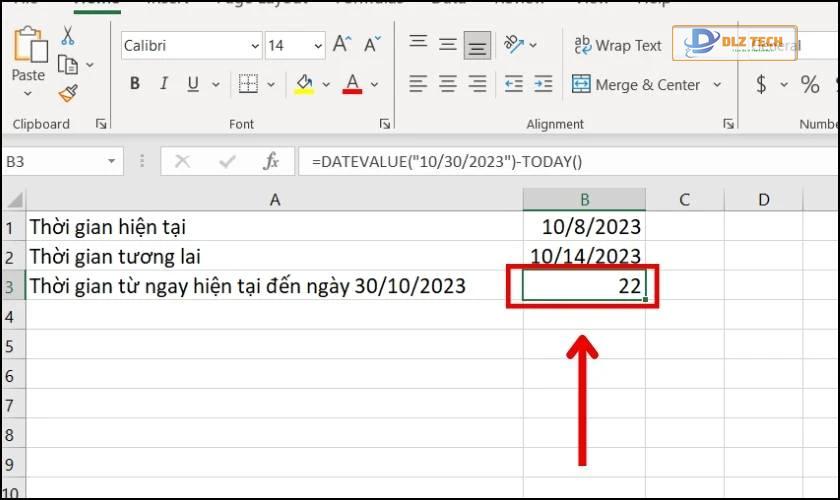Toggle Bold formatting
Viewport: 840px width, 500px height.
tap(135, 84)
